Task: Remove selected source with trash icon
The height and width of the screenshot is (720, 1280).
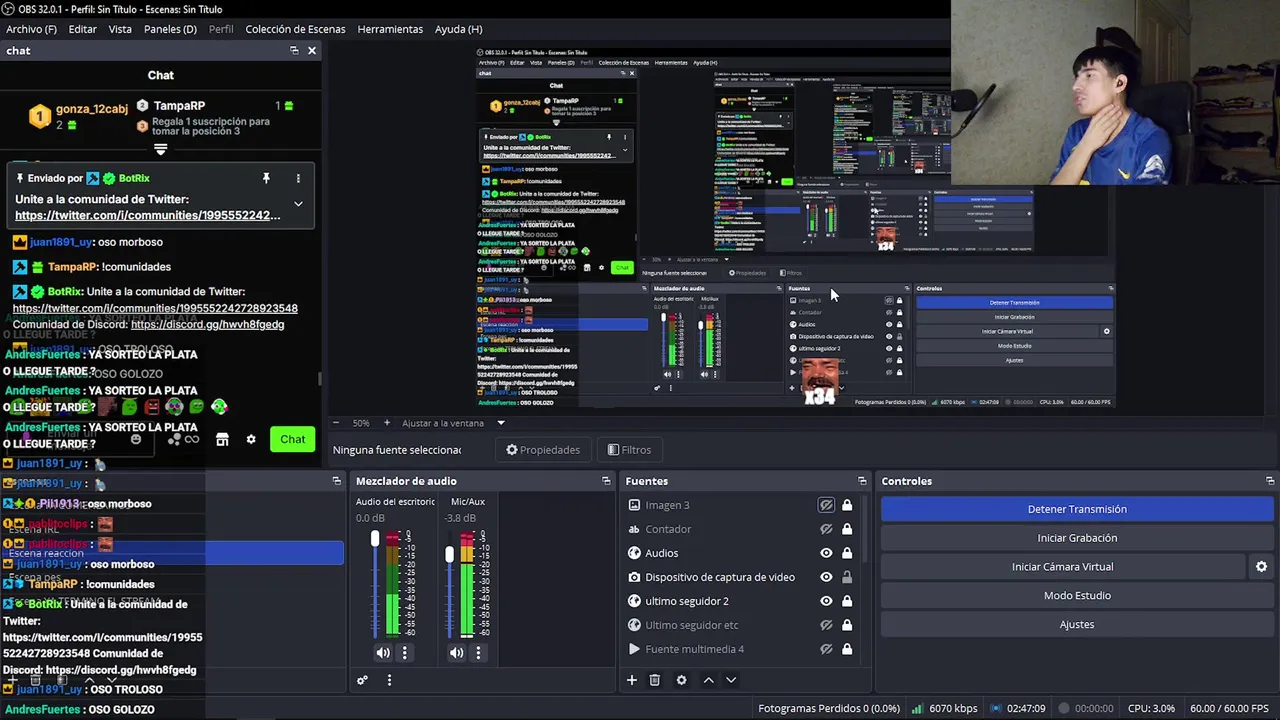Action: (655, 680)
